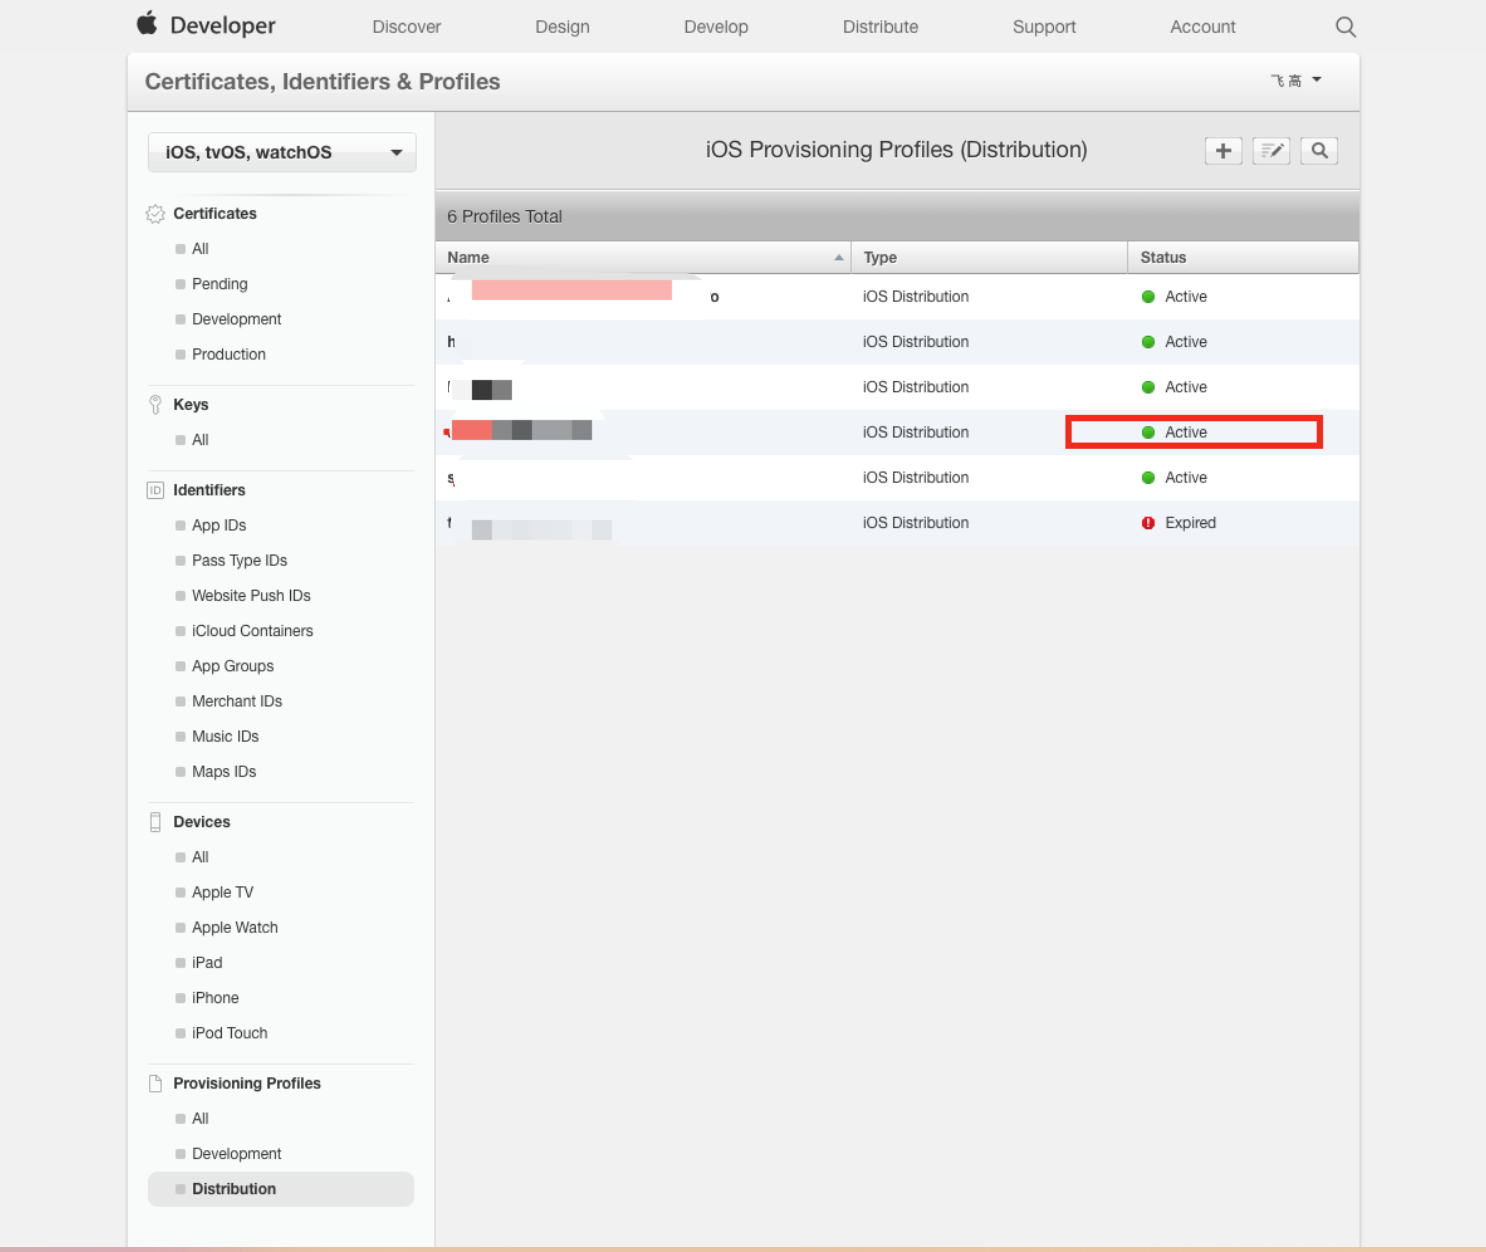Click the search profiles magnifier icon

point(1319,151)
